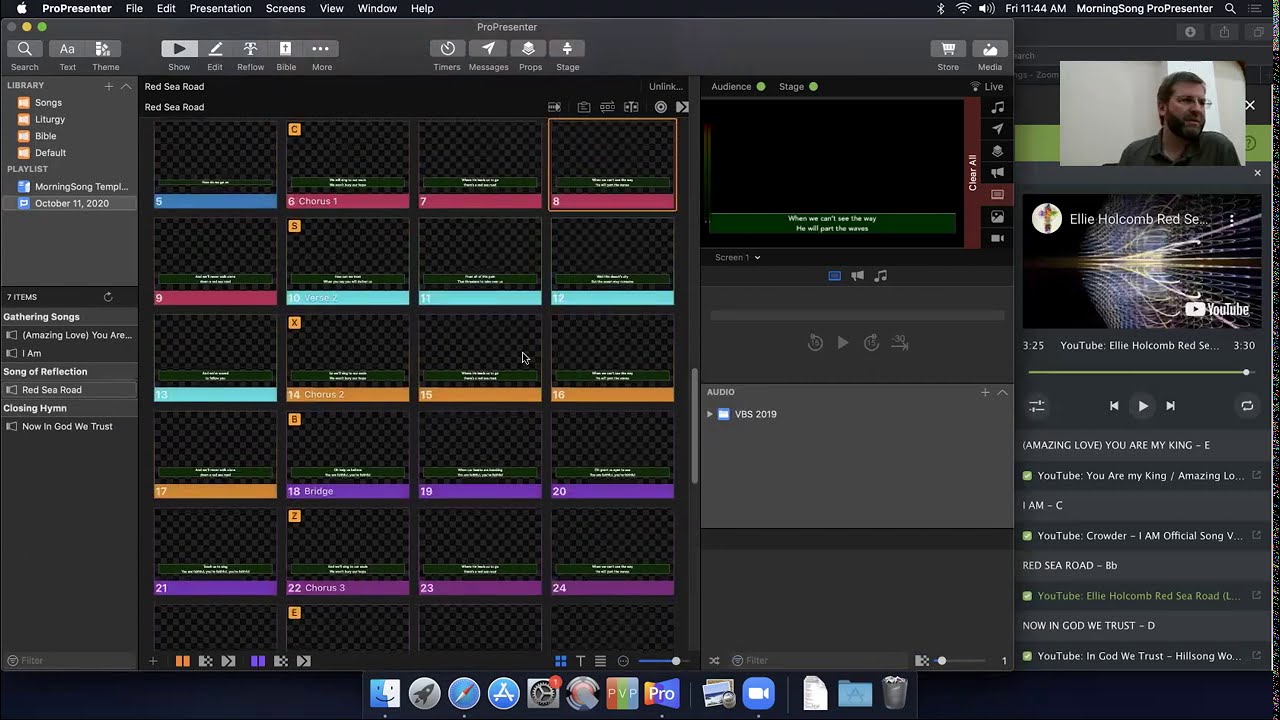1280x720 pixels.
Task: Trigger slide 6 Chorus 1
Action: click(348, 165)
